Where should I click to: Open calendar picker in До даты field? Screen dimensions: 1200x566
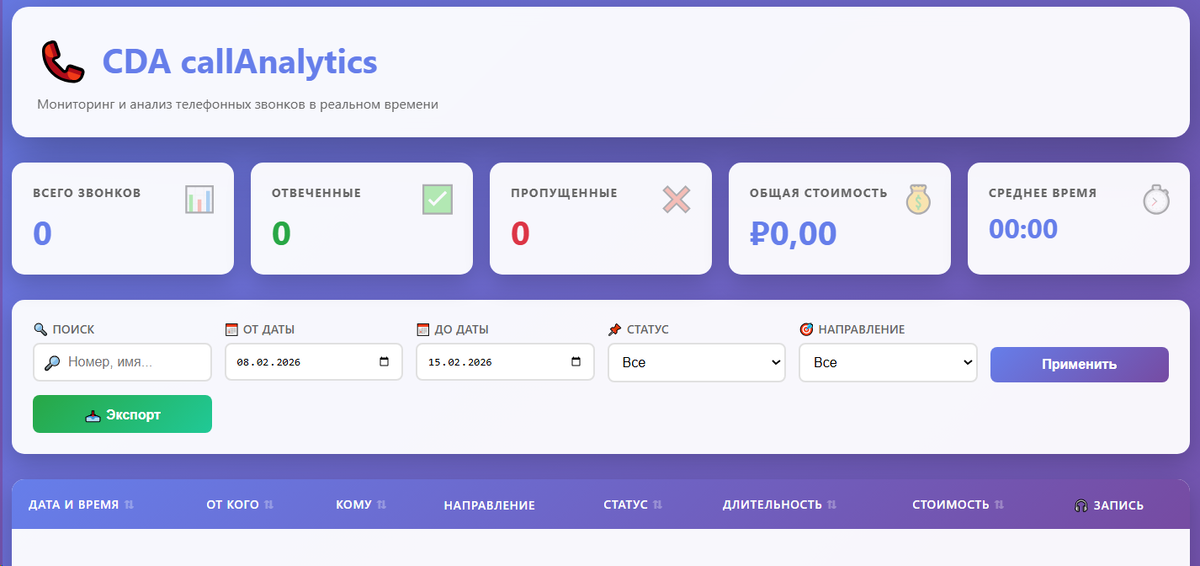pyautogui.click(x=576, y=362)
